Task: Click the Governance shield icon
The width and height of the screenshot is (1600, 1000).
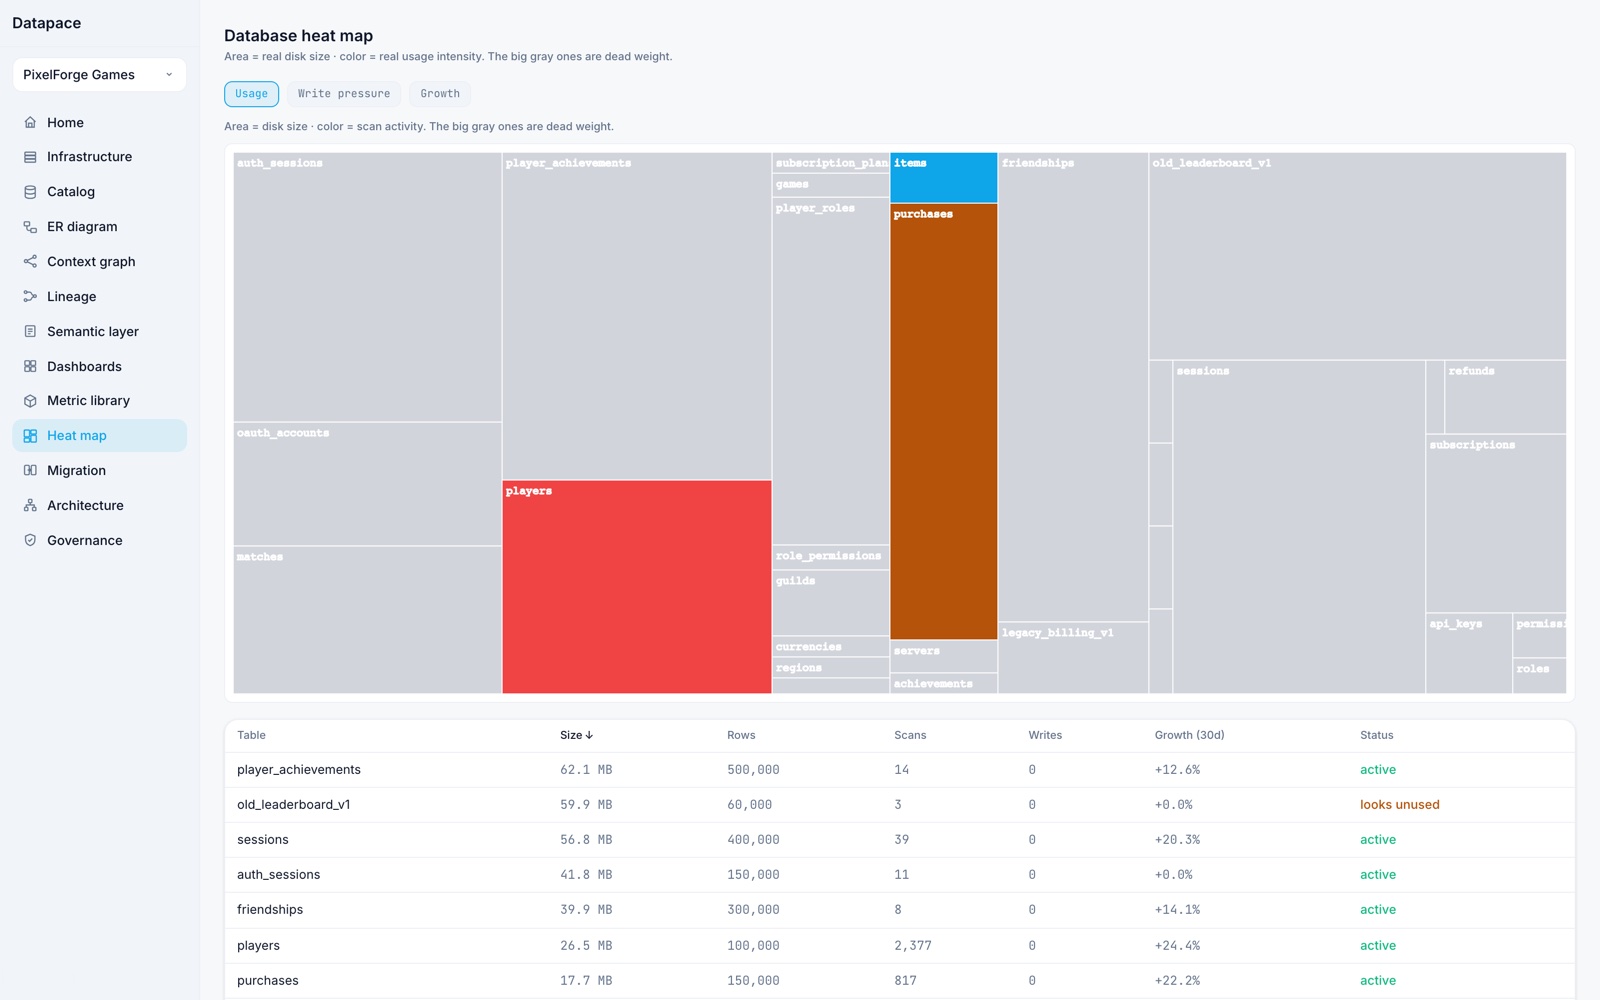Action: [x=30, y=540]
